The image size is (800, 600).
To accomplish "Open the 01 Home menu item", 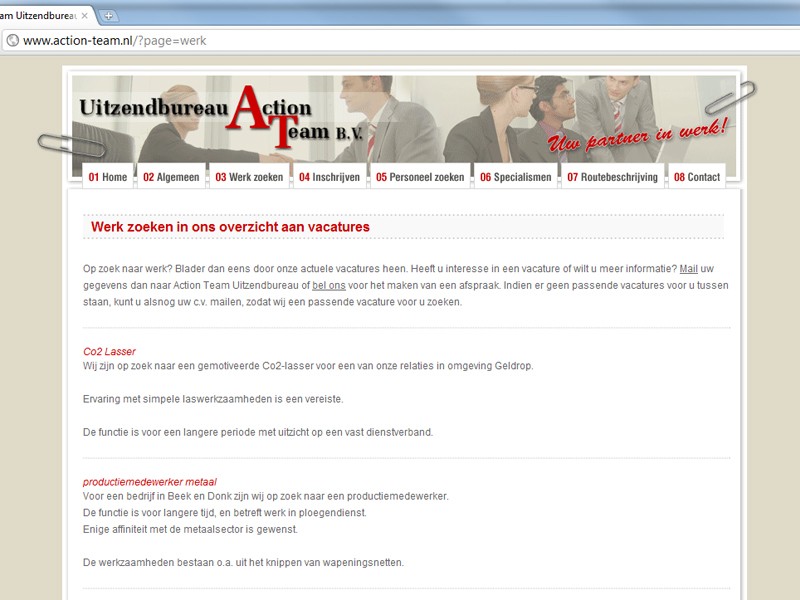I will (x=108, y=177).
